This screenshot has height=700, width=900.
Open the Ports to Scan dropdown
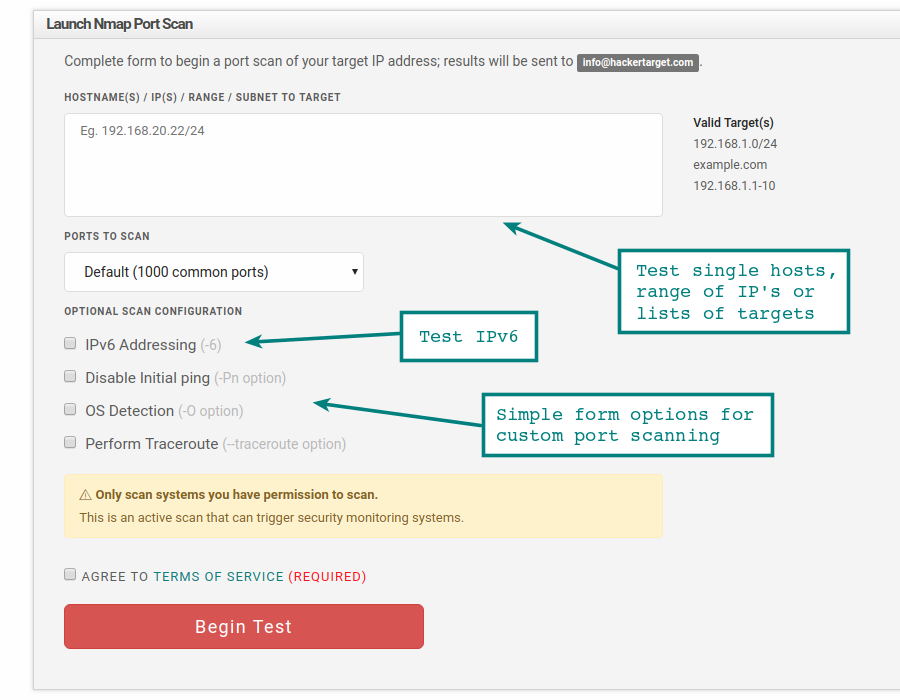coord(214,272)
